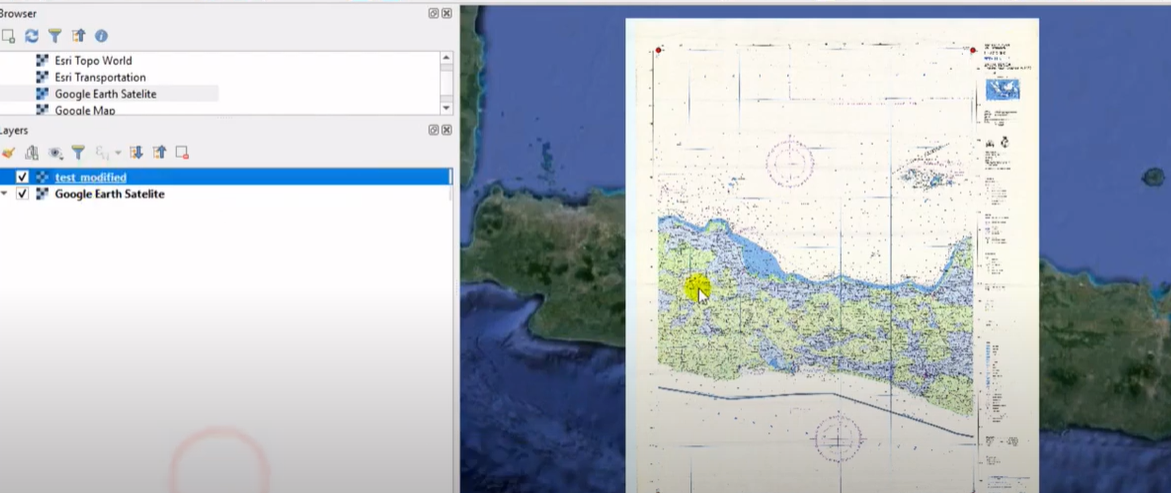The width and height of the screenshot is (1171, 493).
Task: Close the Layers panel
Action: (447, 130)
